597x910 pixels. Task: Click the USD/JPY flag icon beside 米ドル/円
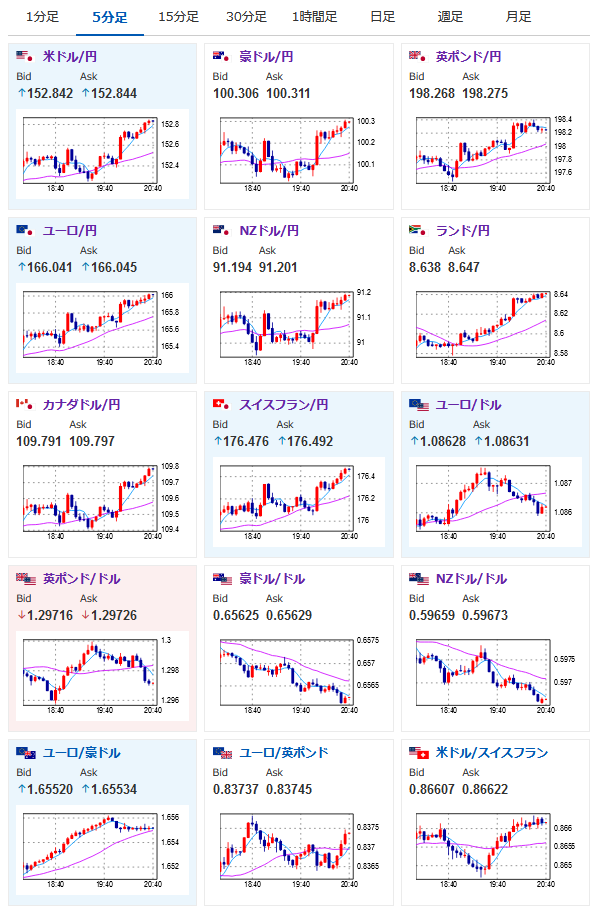coord(24,56)
